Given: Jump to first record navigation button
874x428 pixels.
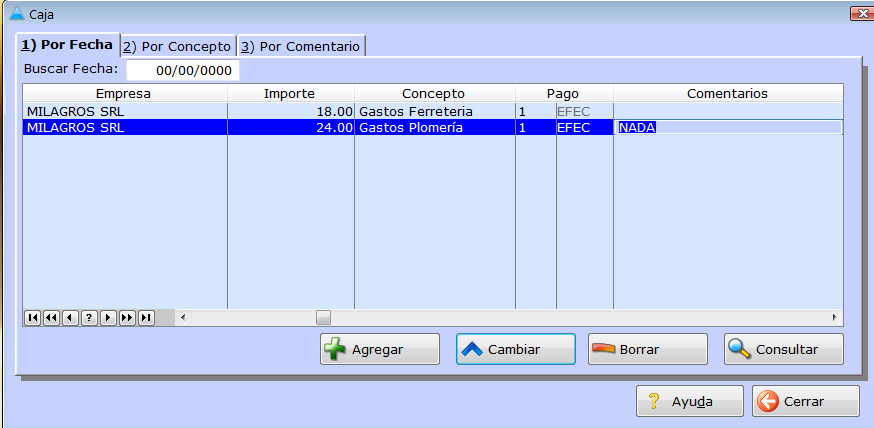Looking at the screenshot, I should pyautogui.click(x=32, y=318).
